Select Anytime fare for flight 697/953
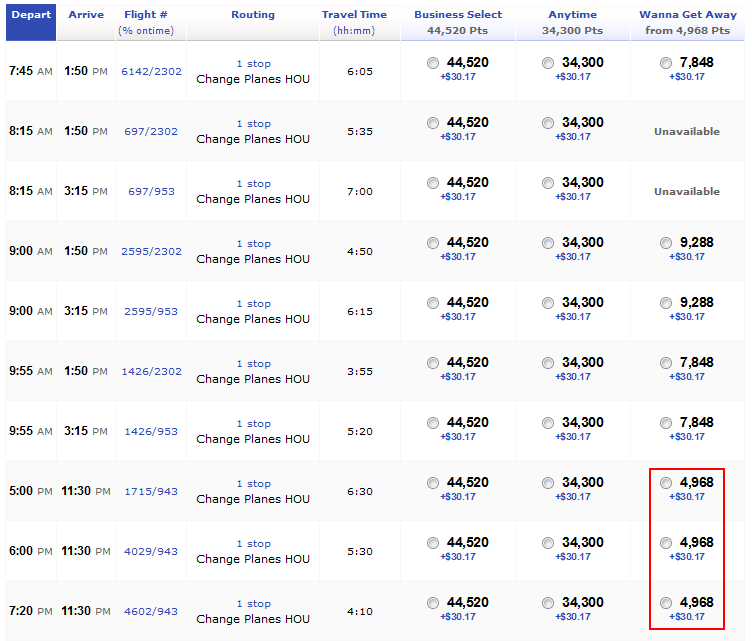The height and width of the screenshot is (641, 752). 548,183
